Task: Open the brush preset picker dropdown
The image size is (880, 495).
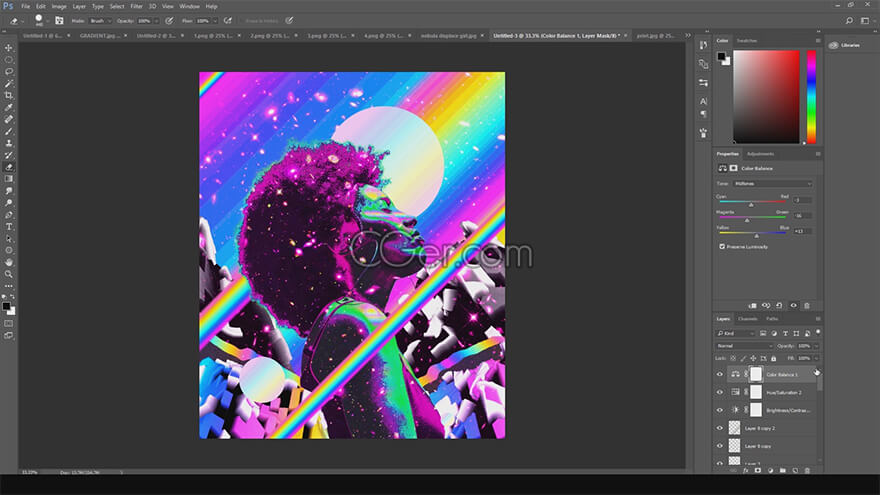Action: tap(47, 21)
